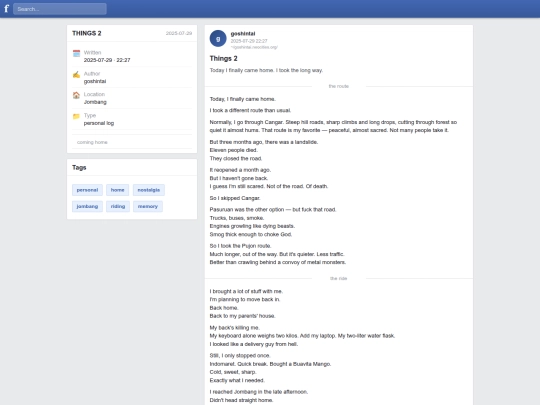Click the author value goshintai in sidebar

coord(95,81)
